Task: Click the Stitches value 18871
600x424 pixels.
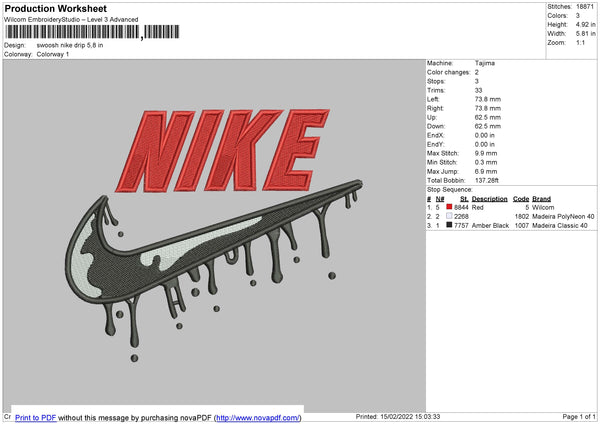Action: click(x=585, y=7)
